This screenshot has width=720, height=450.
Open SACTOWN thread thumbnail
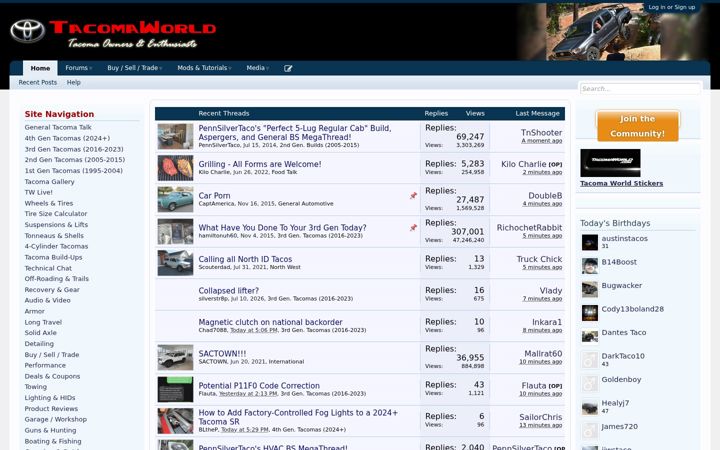(175, 357)
